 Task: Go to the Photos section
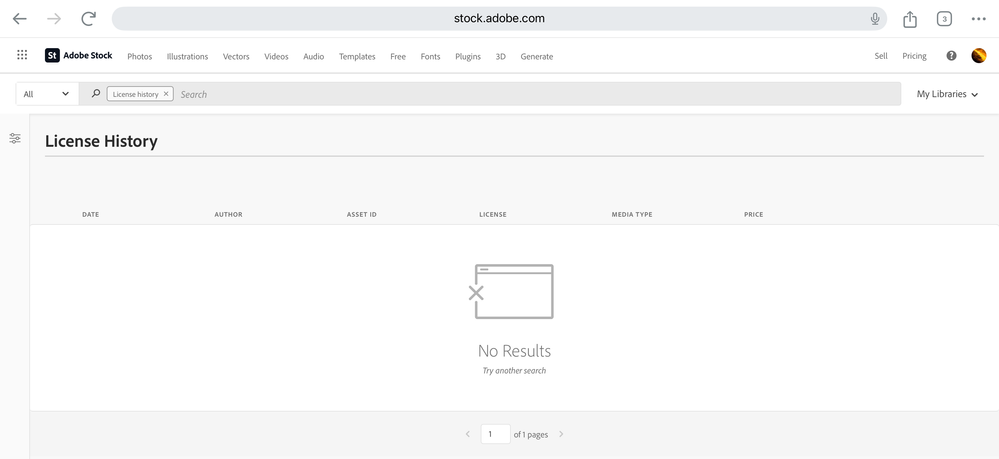coord(140,57)
